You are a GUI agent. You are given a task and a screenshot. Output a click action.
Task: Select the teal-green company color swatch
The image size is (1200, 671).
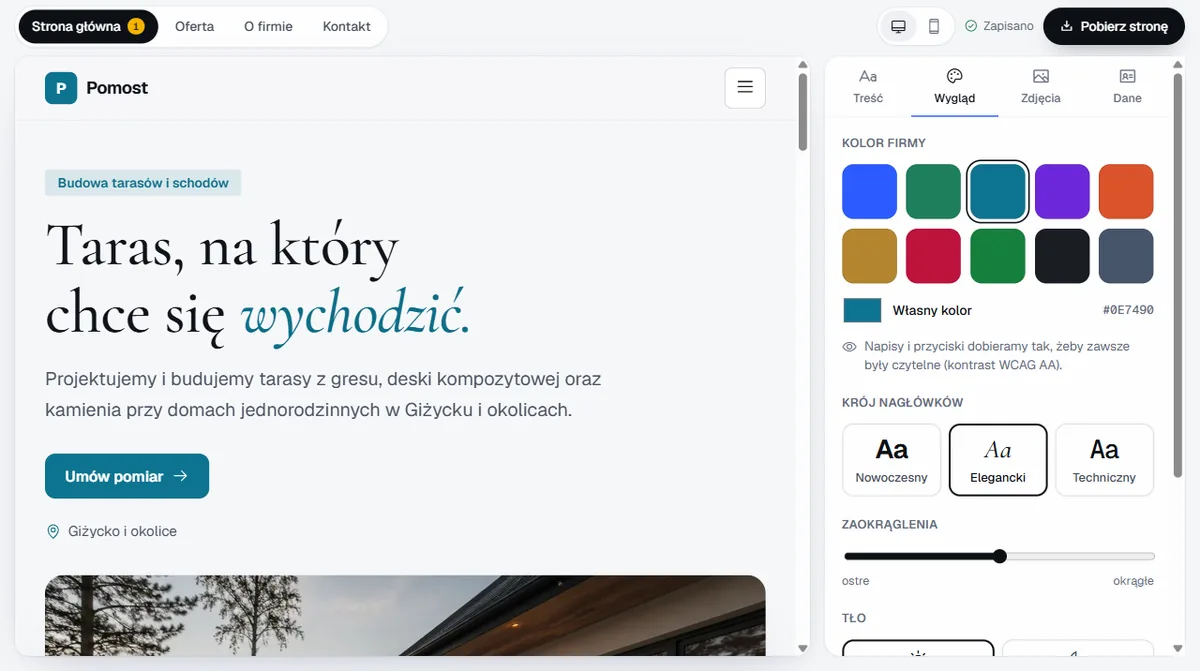coord(934,192)
